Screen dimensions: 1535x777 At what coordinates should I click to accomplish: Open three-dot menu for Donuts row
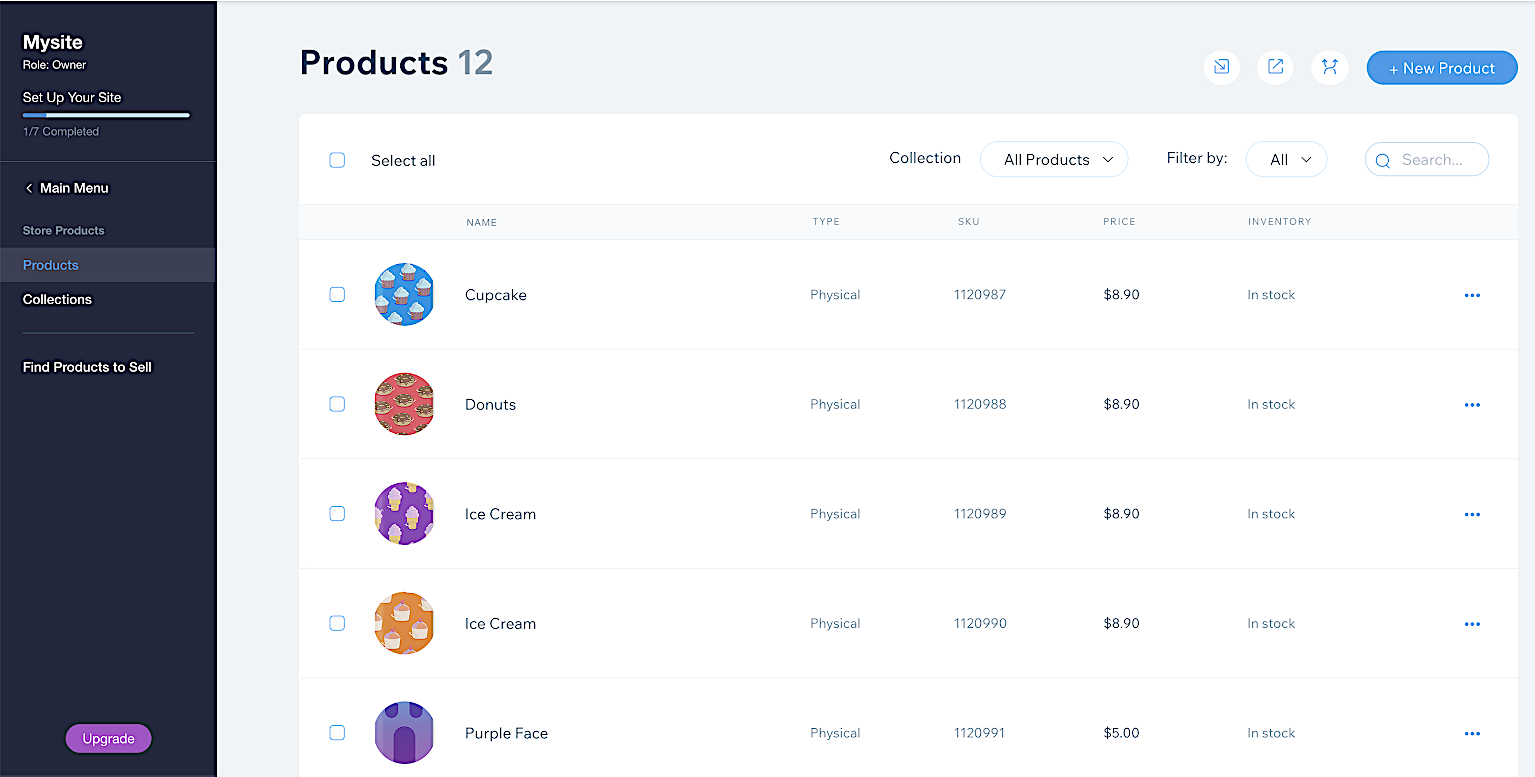[1471, 405]
